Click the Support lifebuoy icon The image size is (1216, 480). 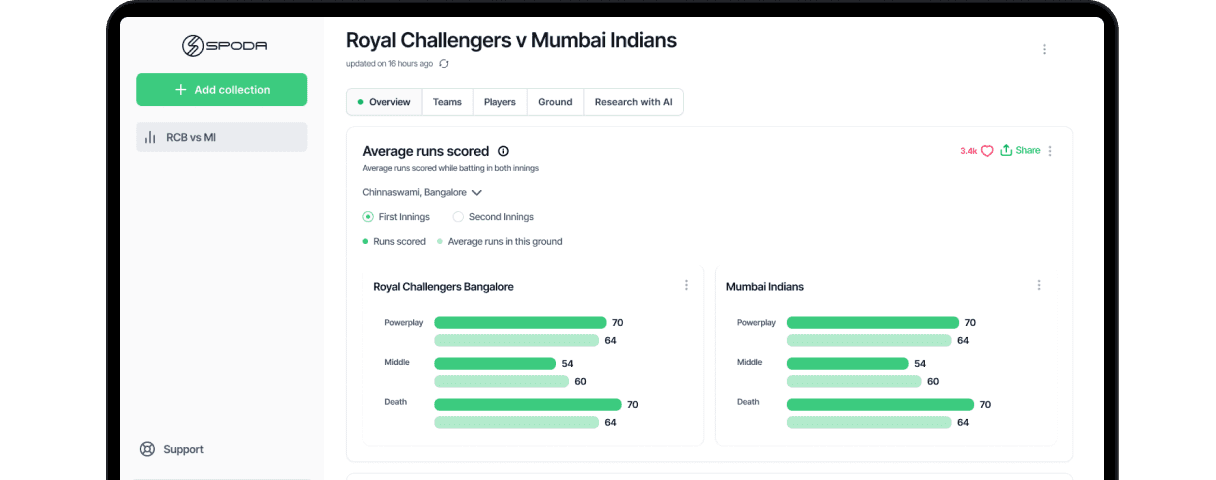point(148,449)
